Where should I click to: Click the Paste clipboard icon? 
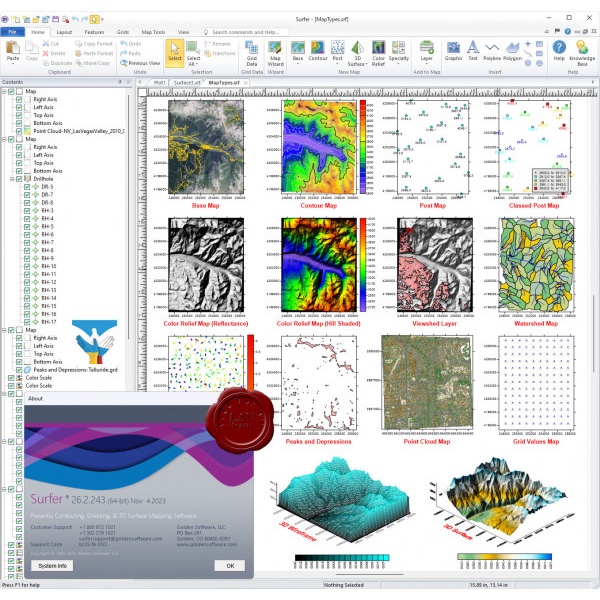point(13,52)
